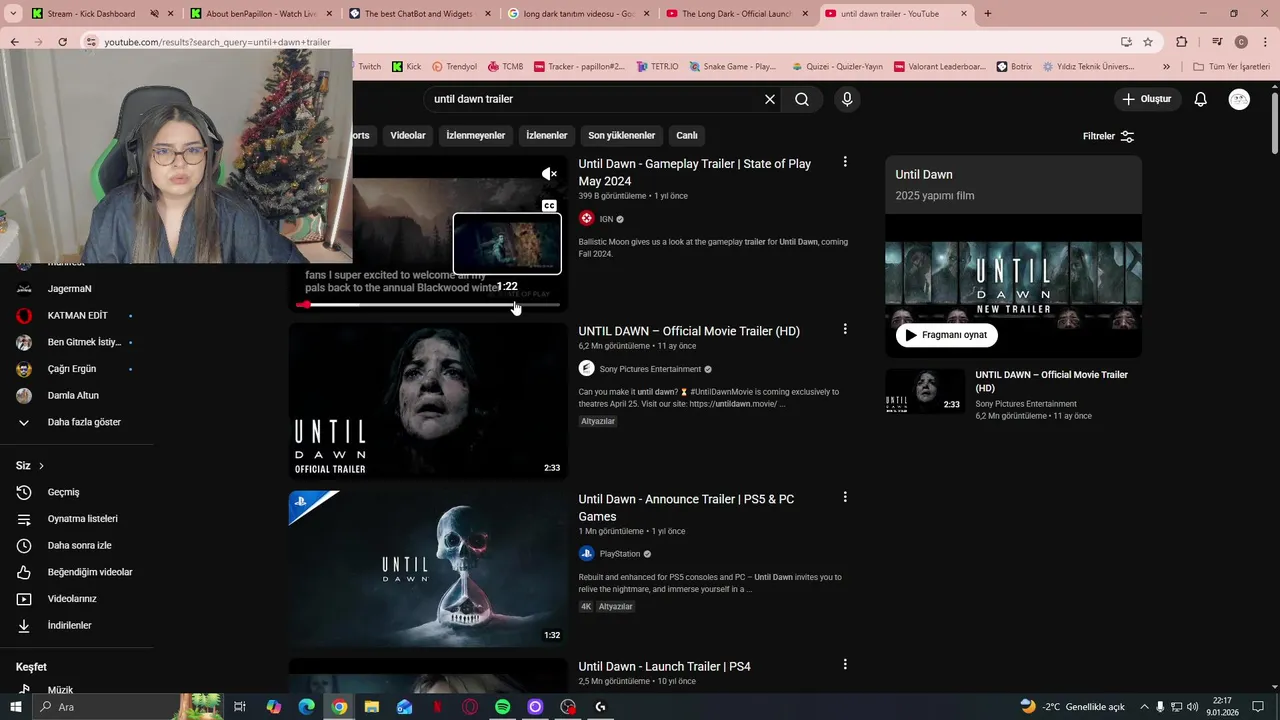Viewport: 1280px width, 720px height.
Task: Expand the Siz section chevron
Action: point(41,466)
